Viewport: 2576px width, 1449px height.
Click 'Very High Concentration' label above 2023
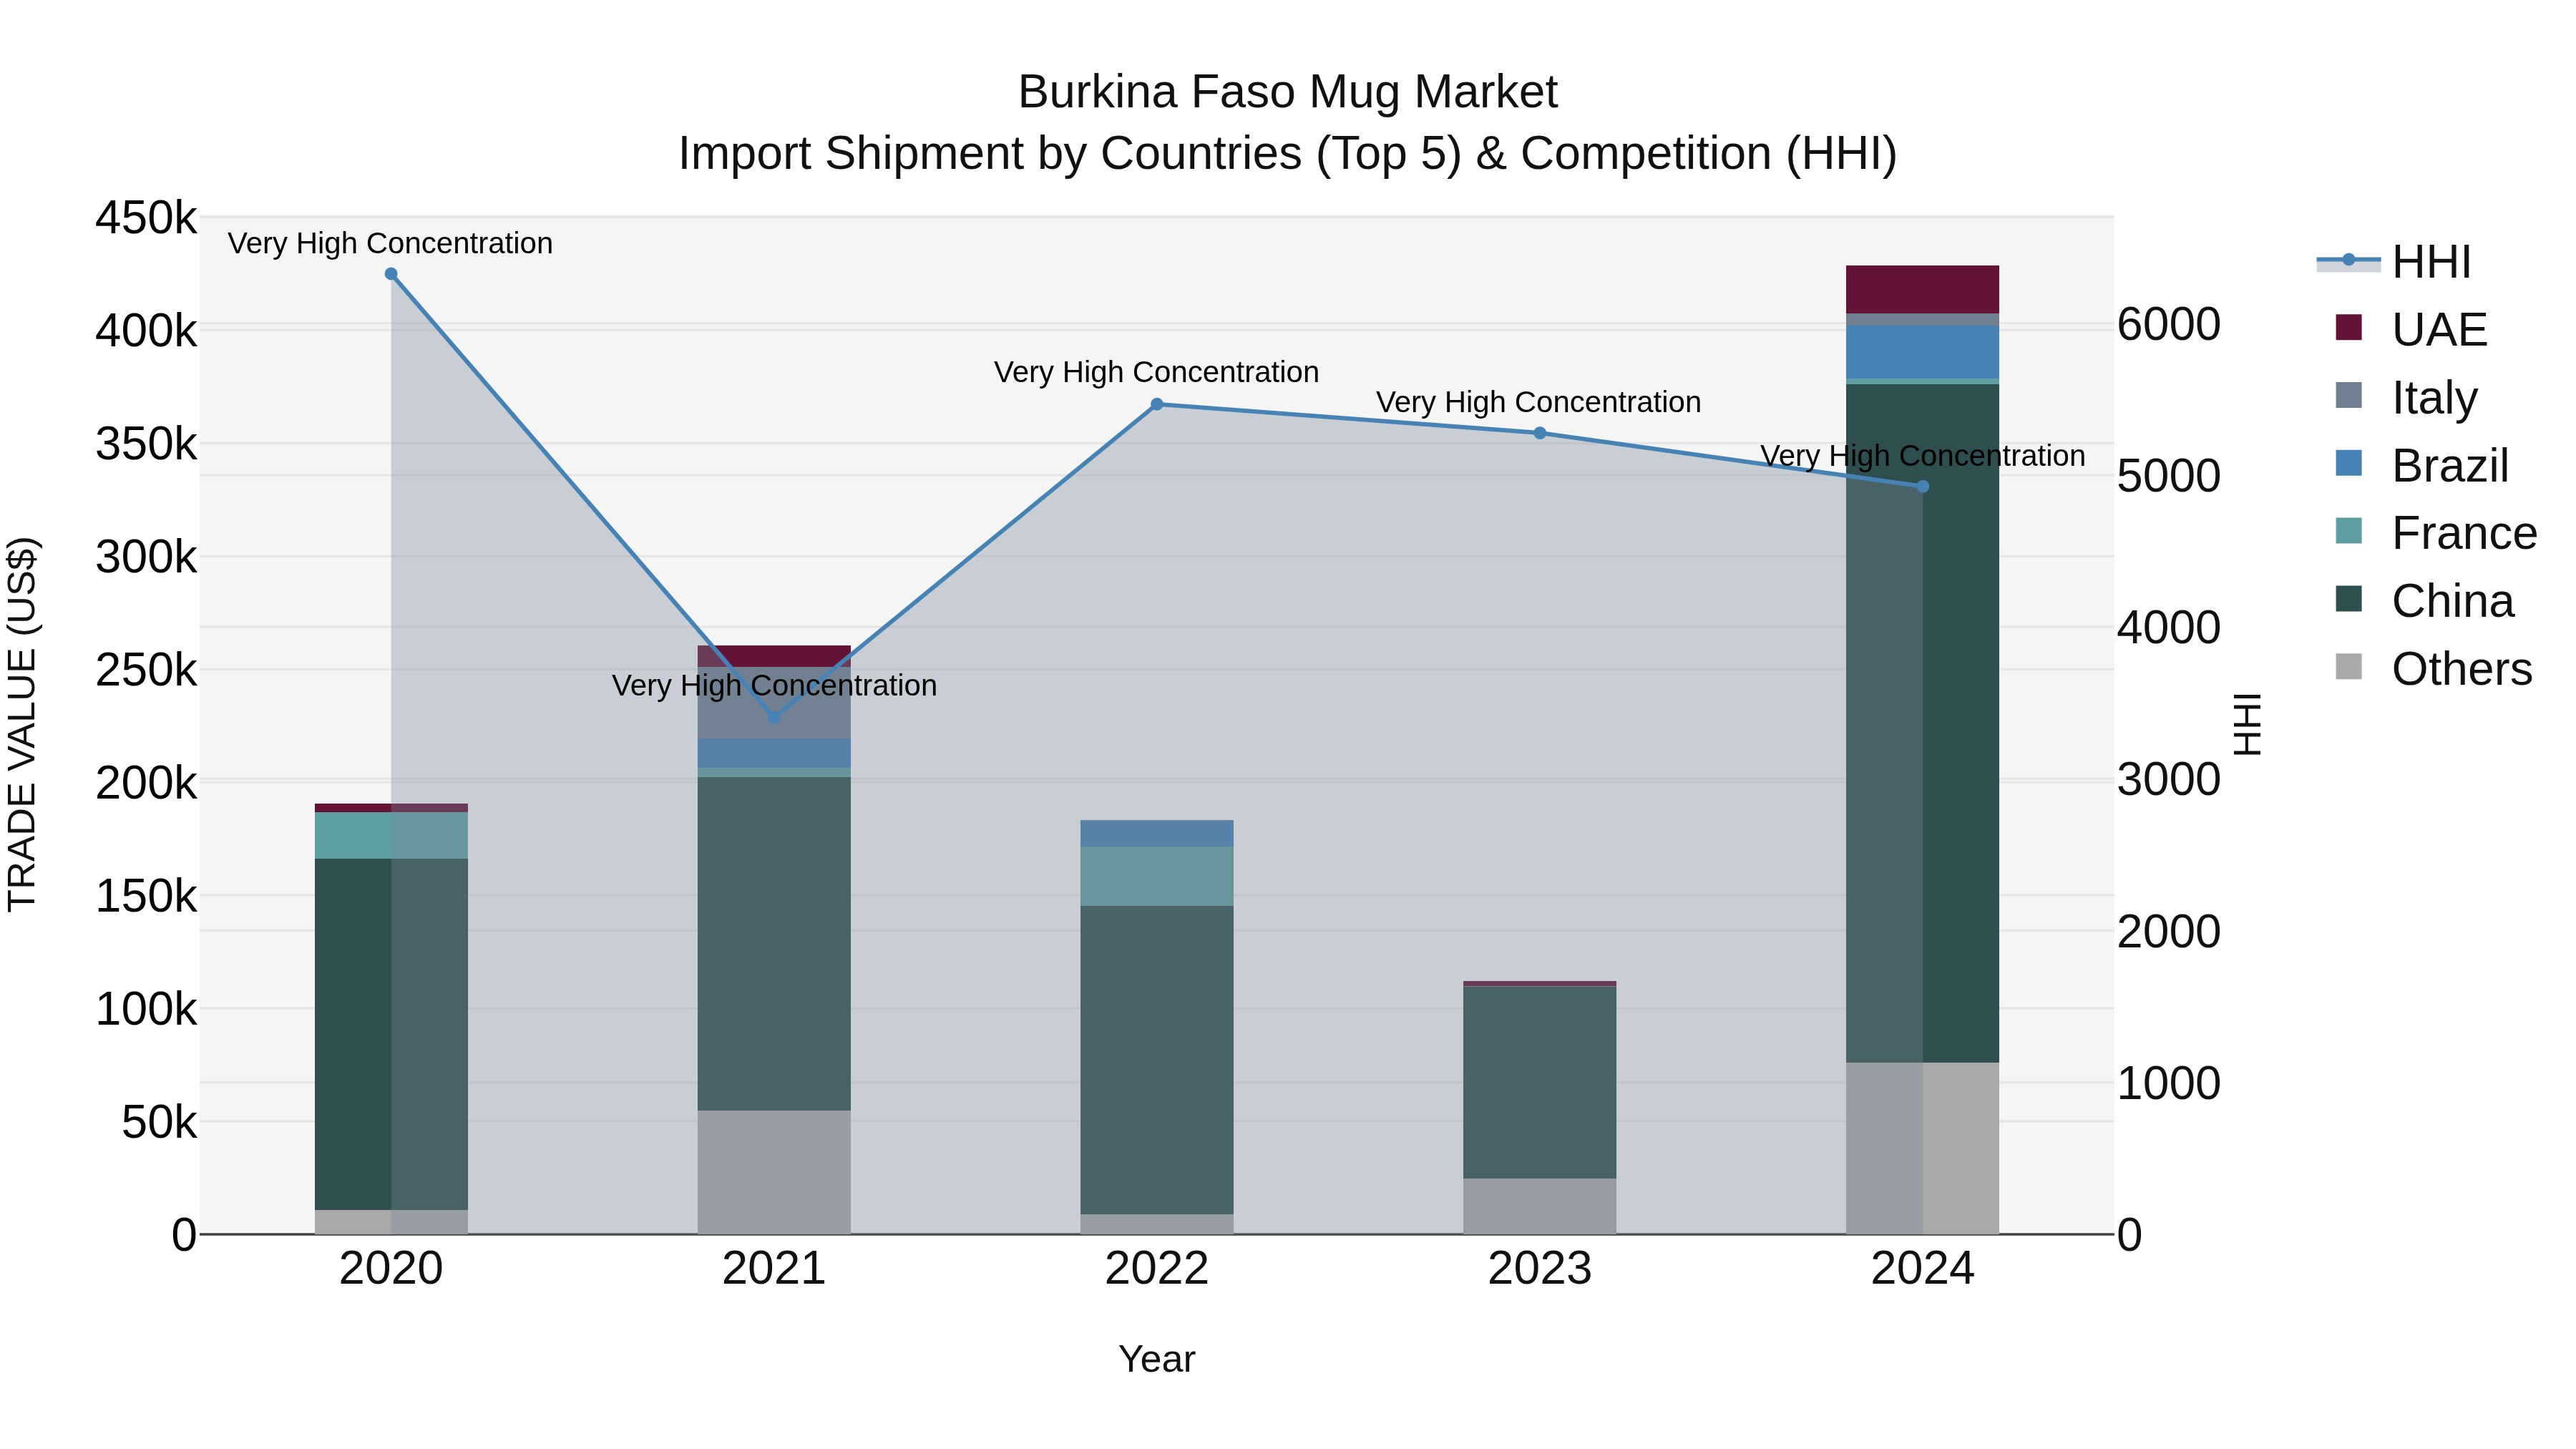pos(1539,402)
